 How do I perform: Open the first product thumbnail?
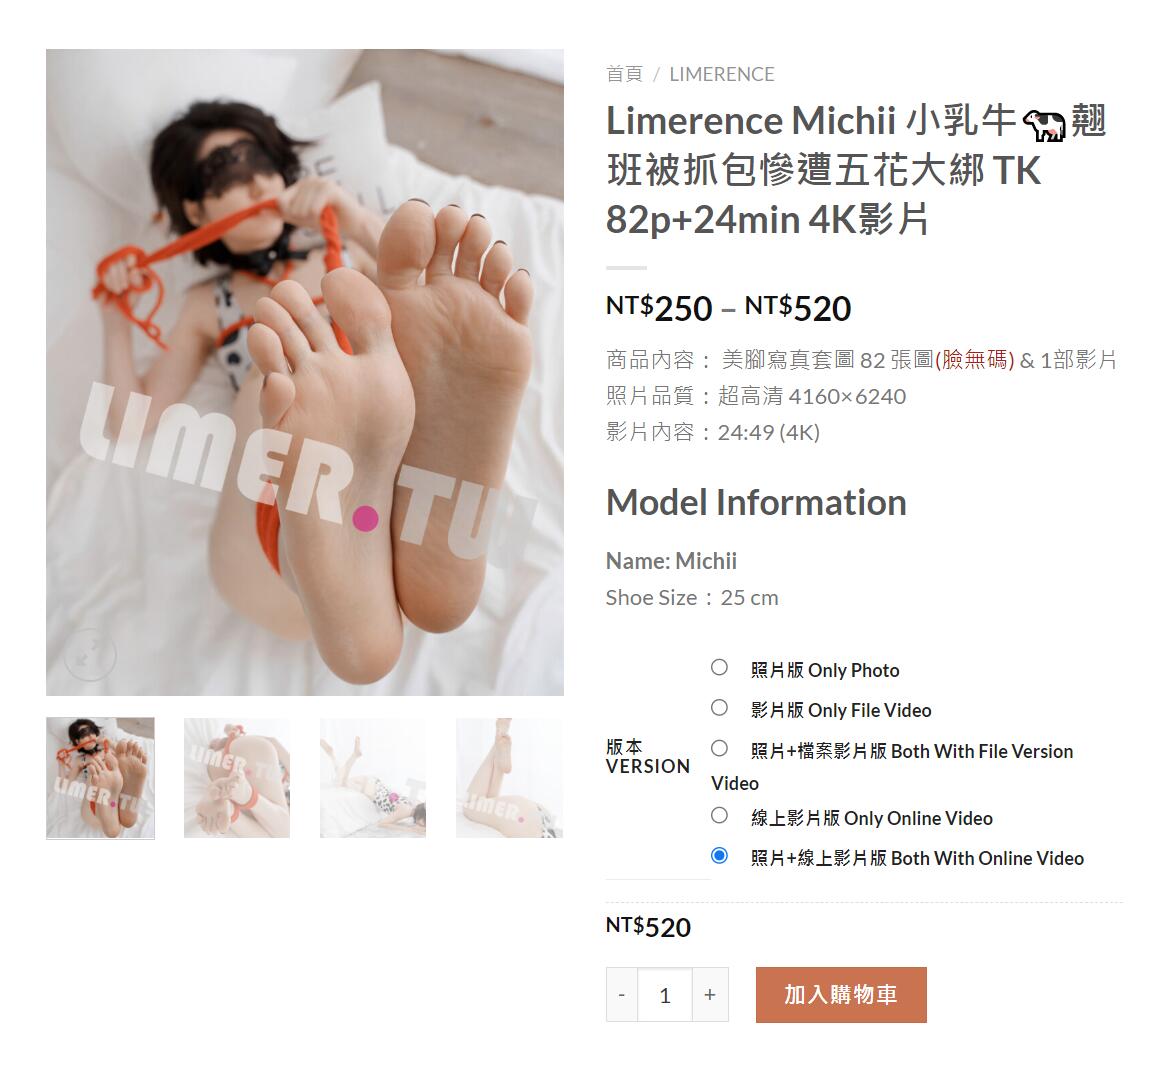click(100, 778)
